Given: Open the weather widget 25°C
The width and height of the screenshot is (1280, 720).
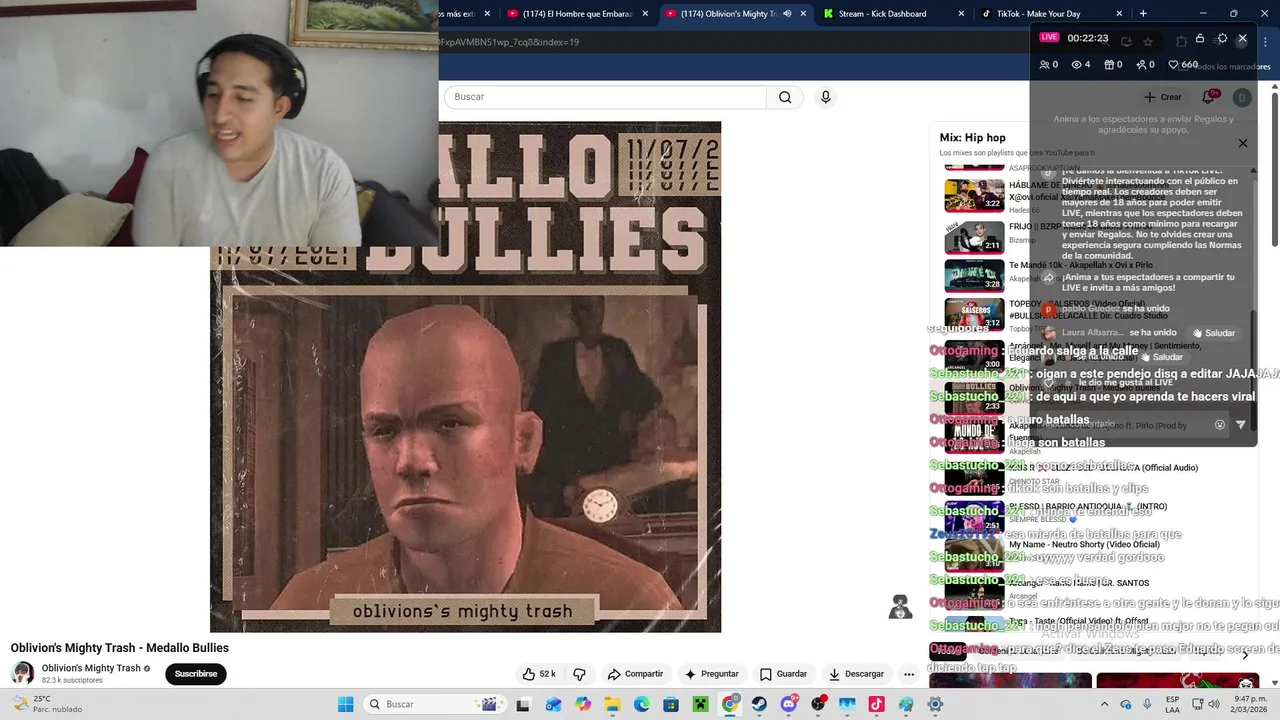Looking at the screenshot, I should tap(45, 704).
